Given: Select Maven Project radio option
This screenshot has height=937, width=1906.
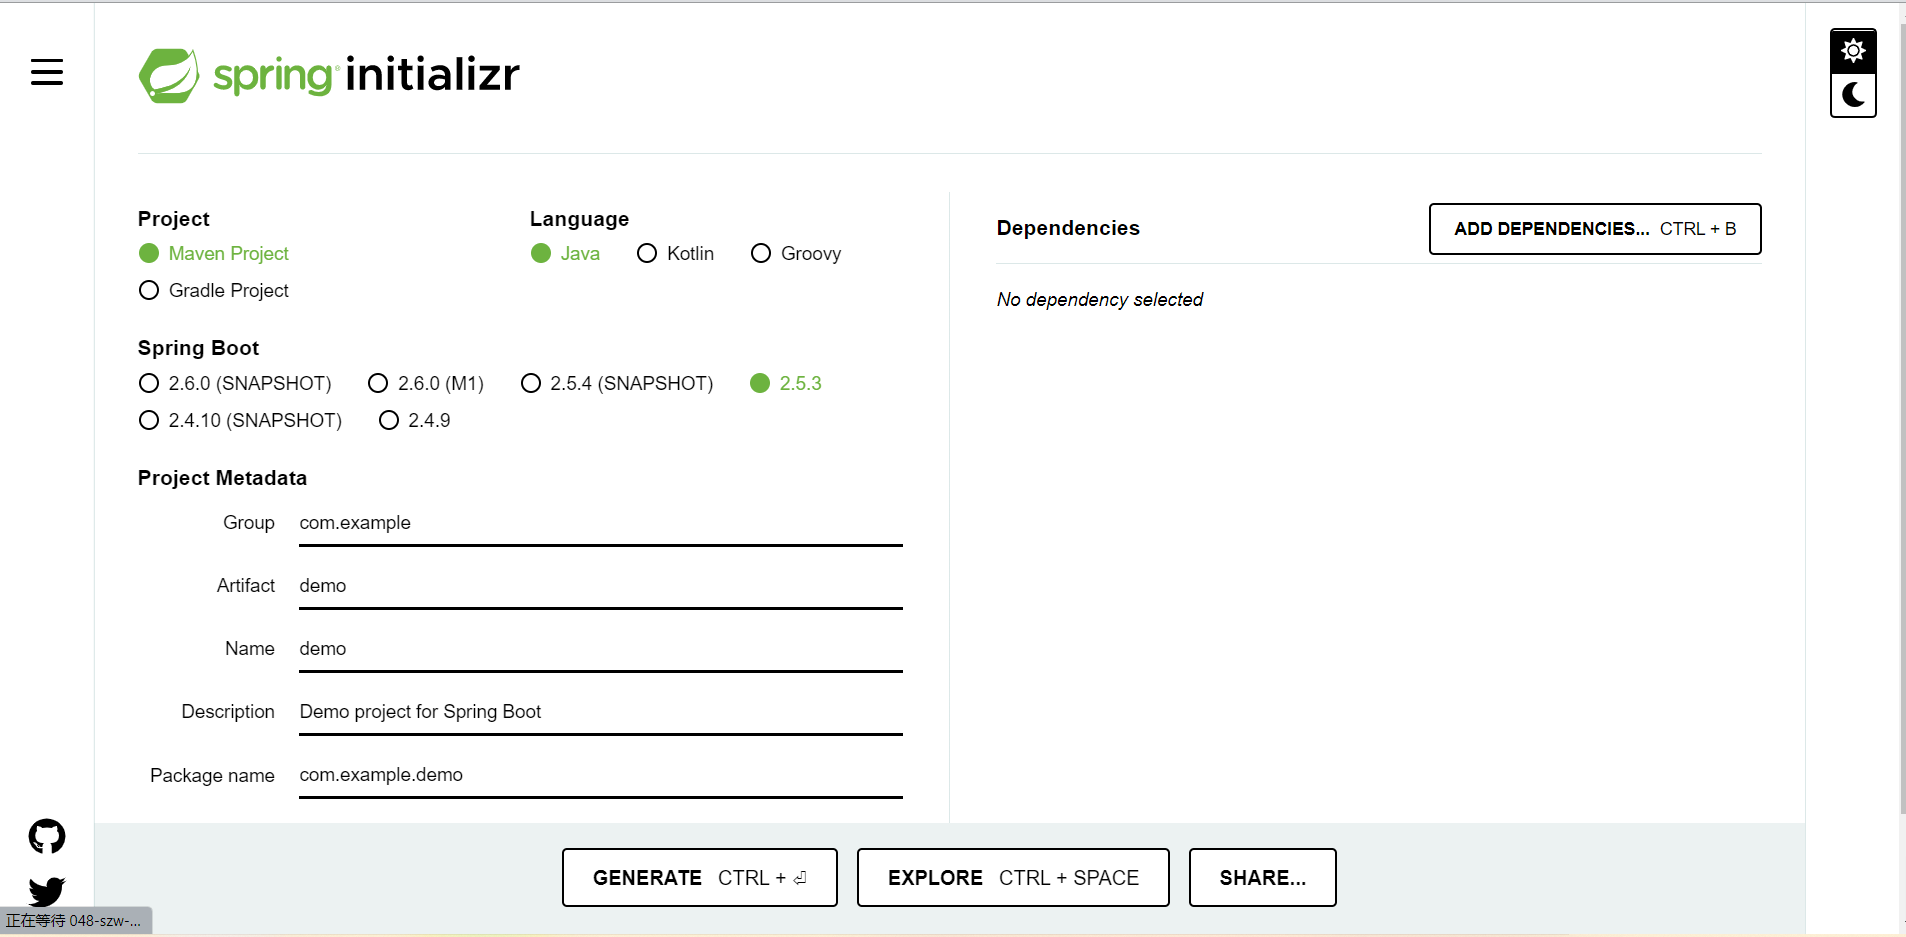Looking at the screenshot, I should (214, 253).
